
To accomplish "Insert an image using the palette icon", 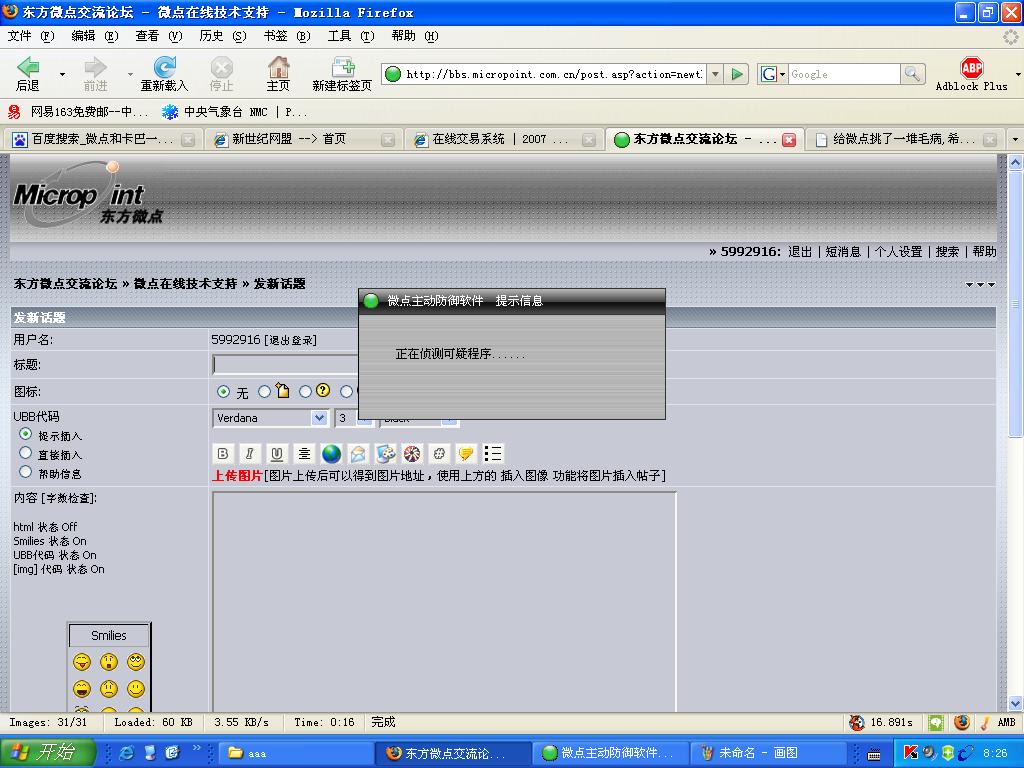I will (385, 453).
